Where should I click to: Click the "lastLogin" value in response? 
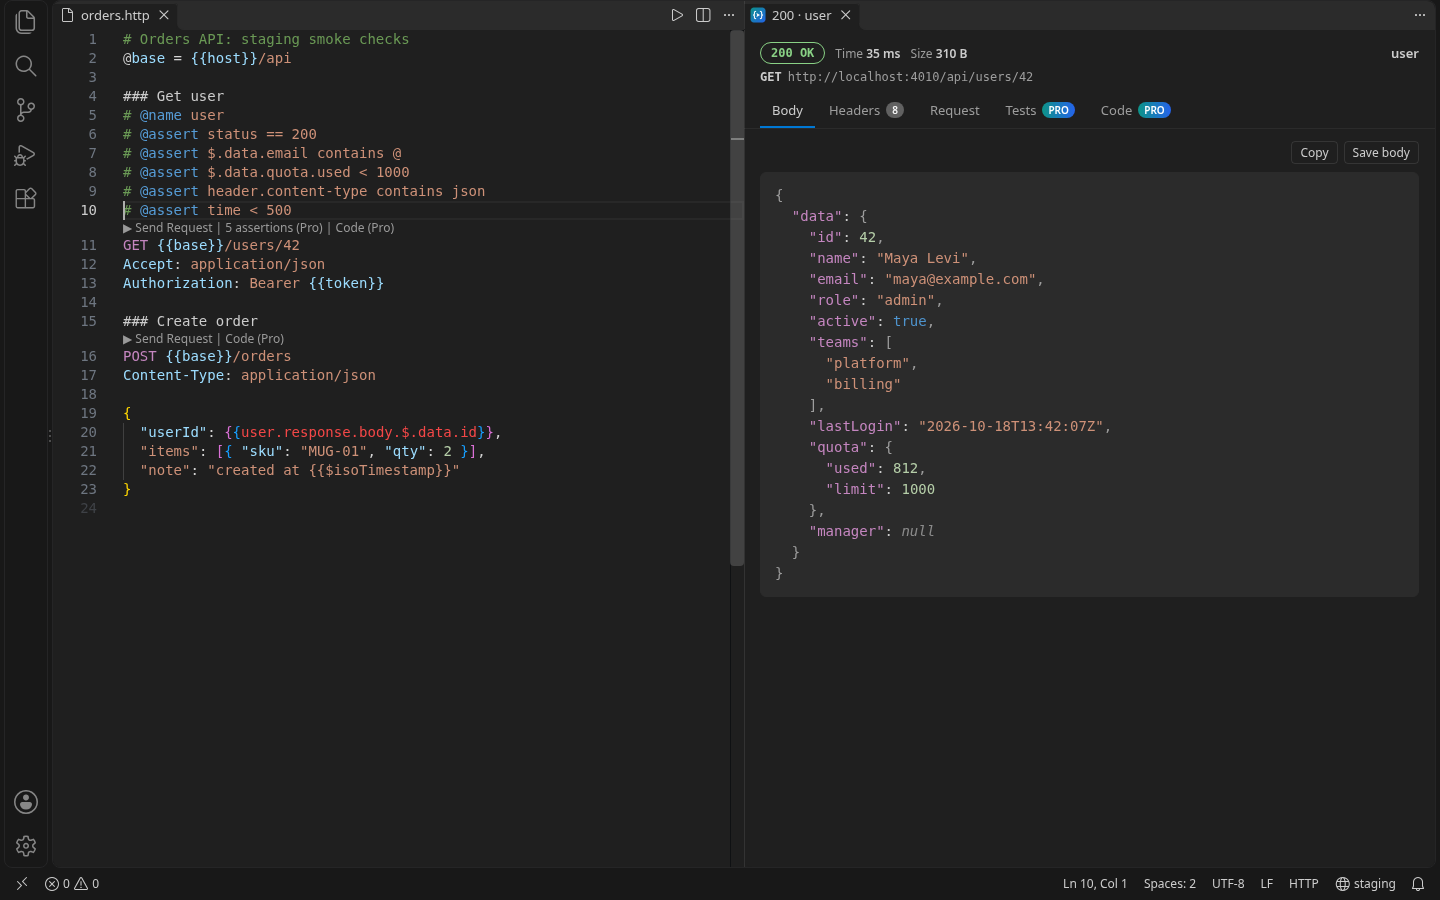[x=1011, y=426]
